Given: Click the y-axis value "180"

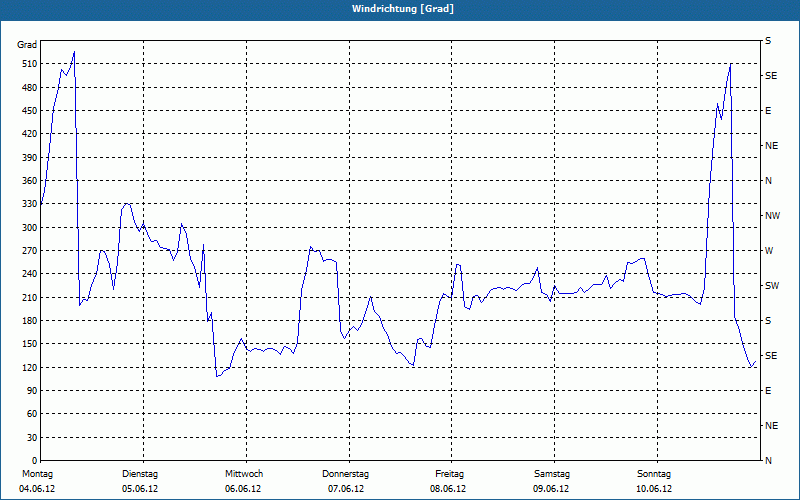Looking at the screenshot, I should tap(30, 321).
